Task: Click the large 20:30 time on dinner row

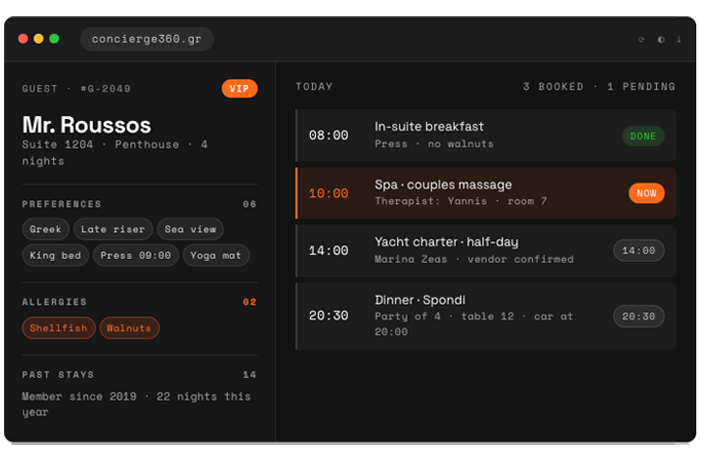Action: (x=329, y=316)
